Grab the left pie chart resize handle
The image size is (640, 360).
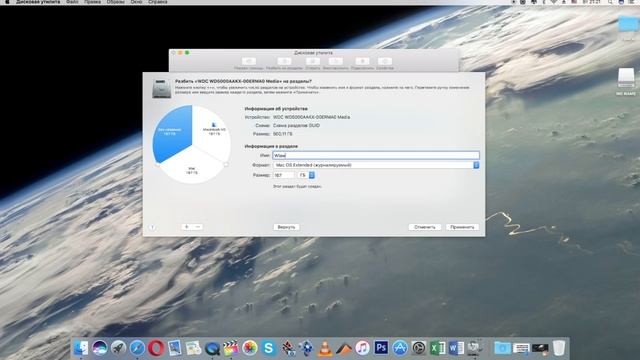(x=158, y=164)
